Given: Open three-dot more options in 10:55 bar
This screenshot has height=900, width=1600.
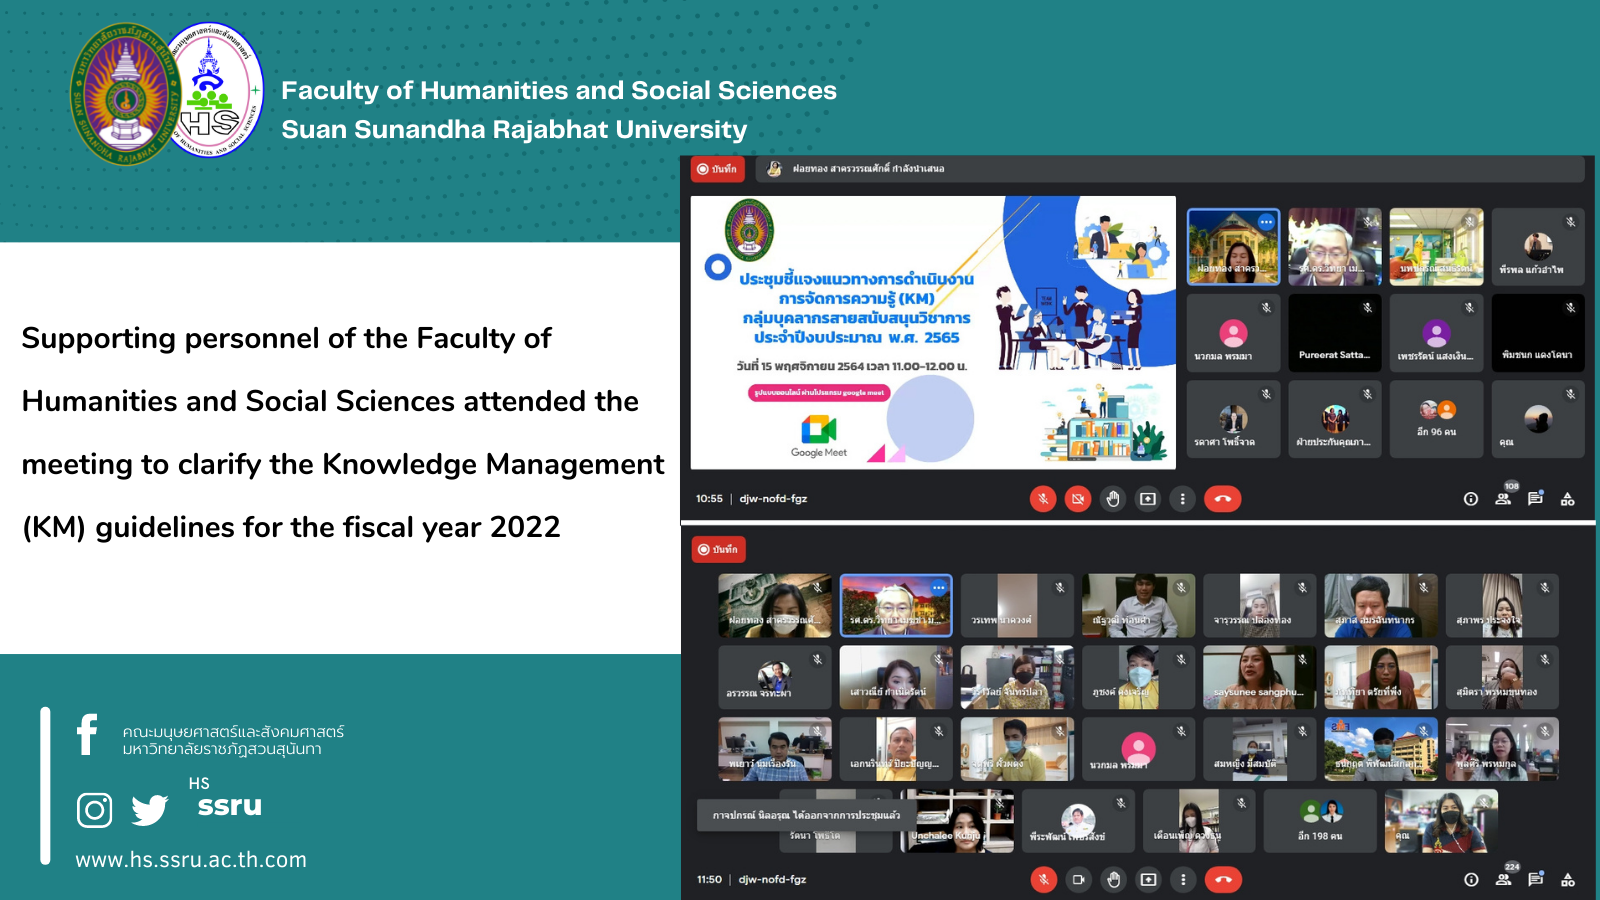Looking at the screenshot, I should click(x=1182, y=499).
